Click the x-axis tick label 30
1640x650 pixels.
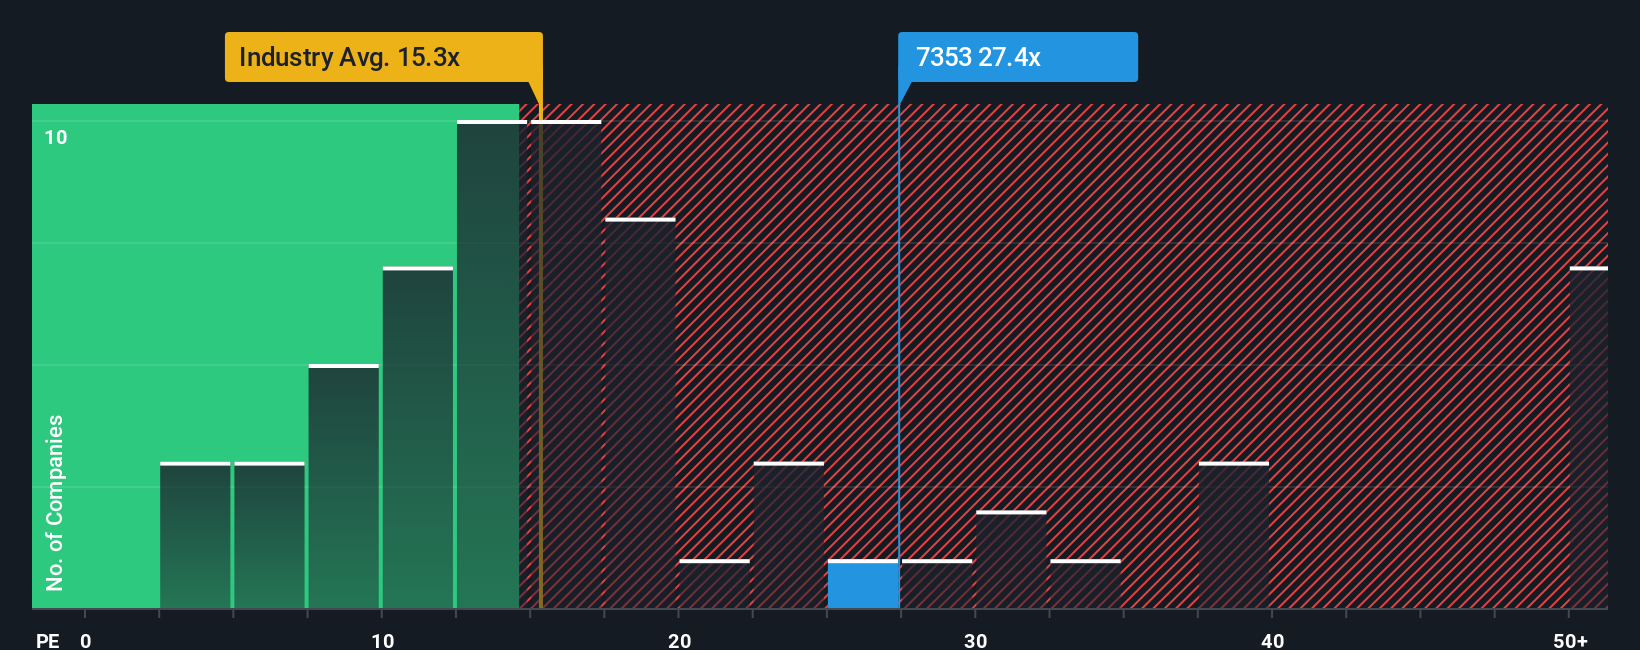(x=976, y=641)
